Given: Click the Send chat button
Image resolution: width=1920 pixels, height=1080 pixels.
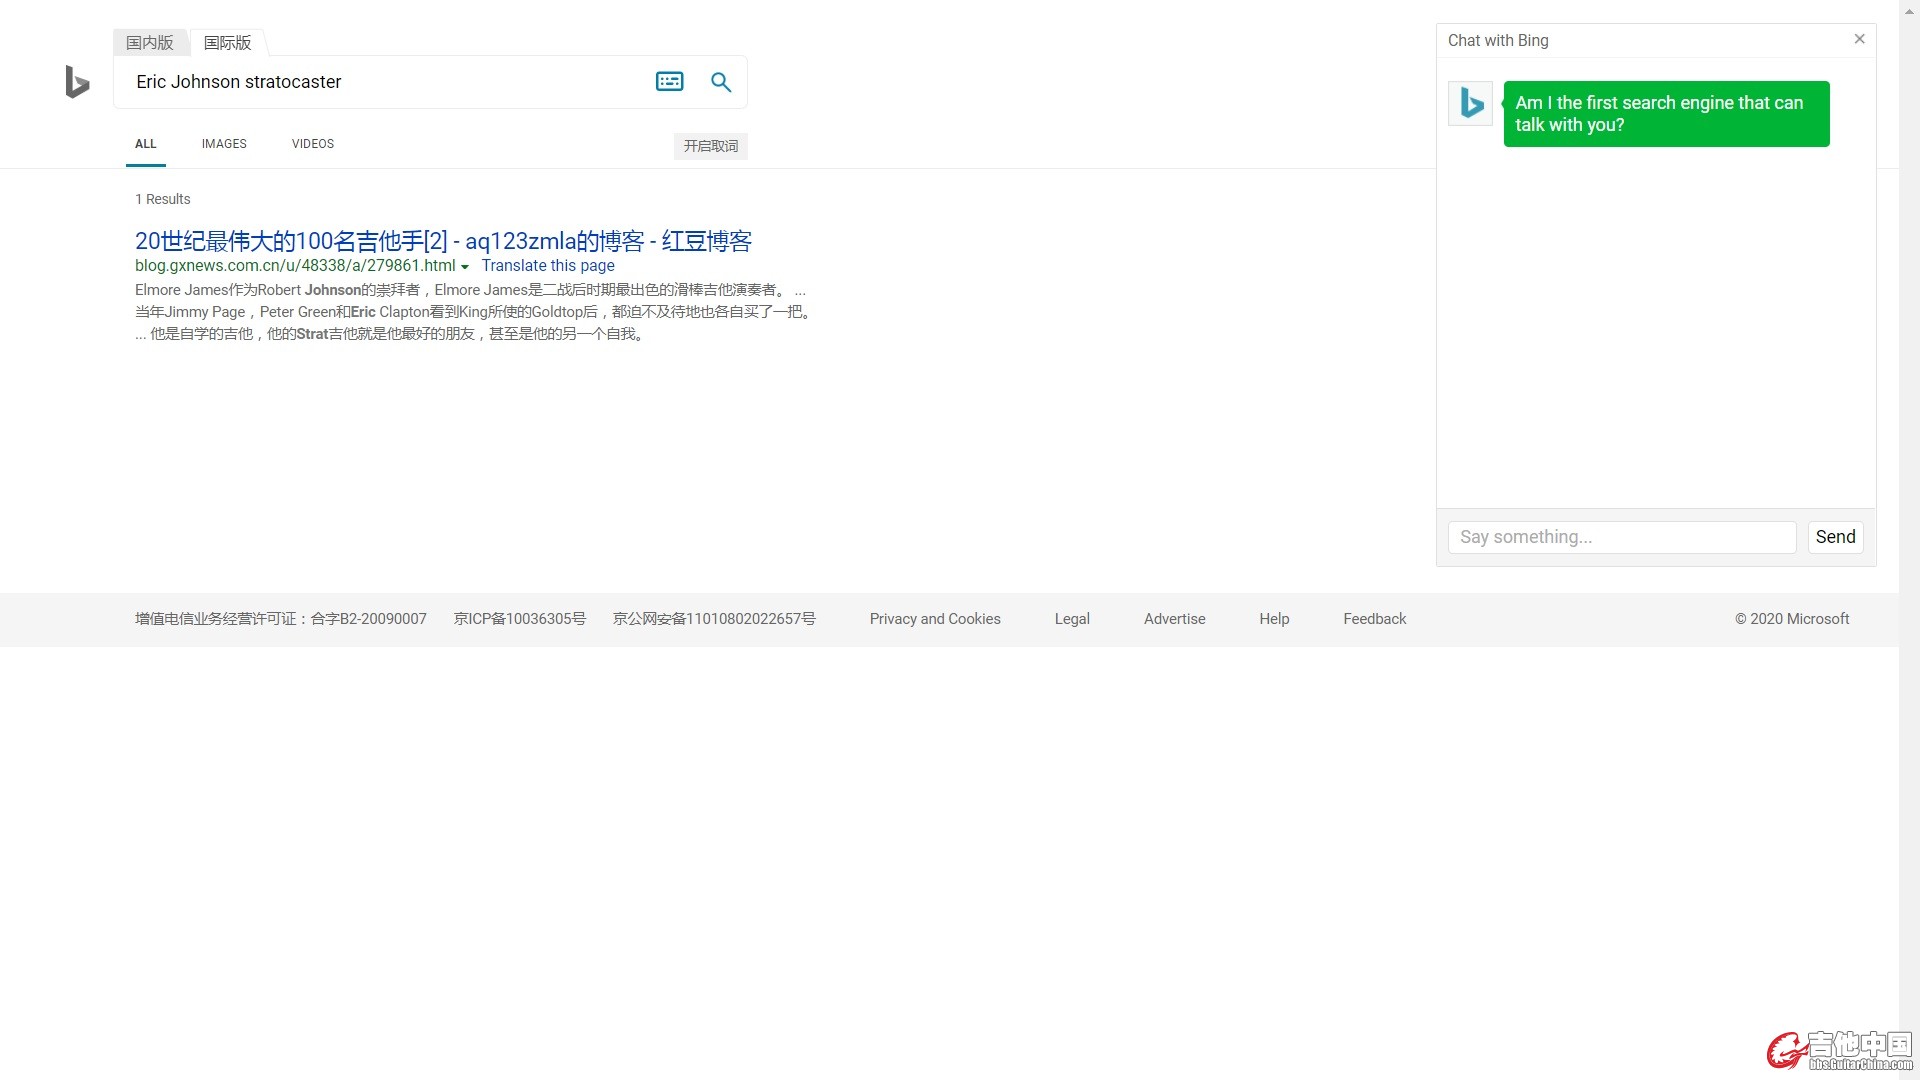Looking at the screenshot, I should [1835, 537].
